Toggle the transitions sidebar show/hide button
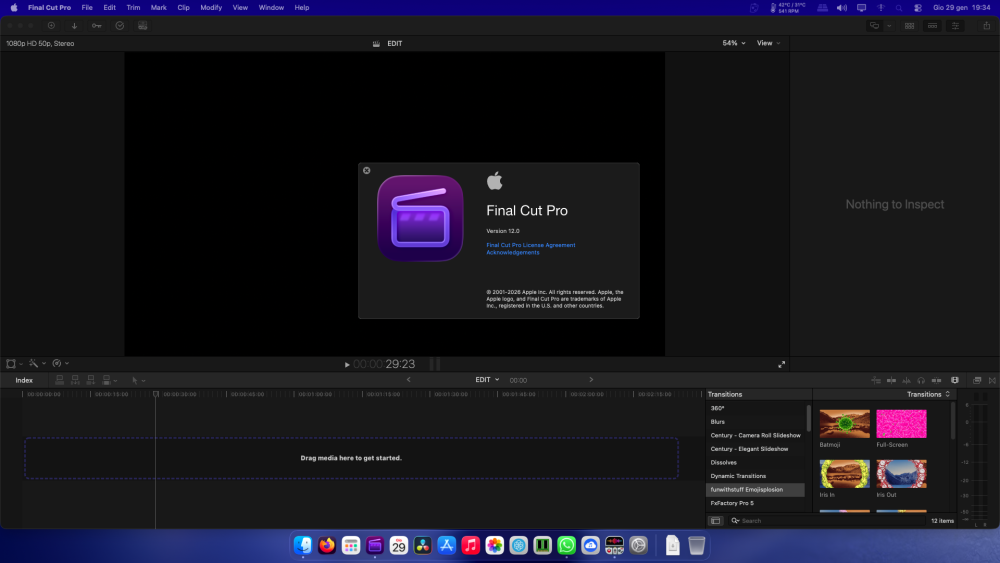 (x=716, y=521)
